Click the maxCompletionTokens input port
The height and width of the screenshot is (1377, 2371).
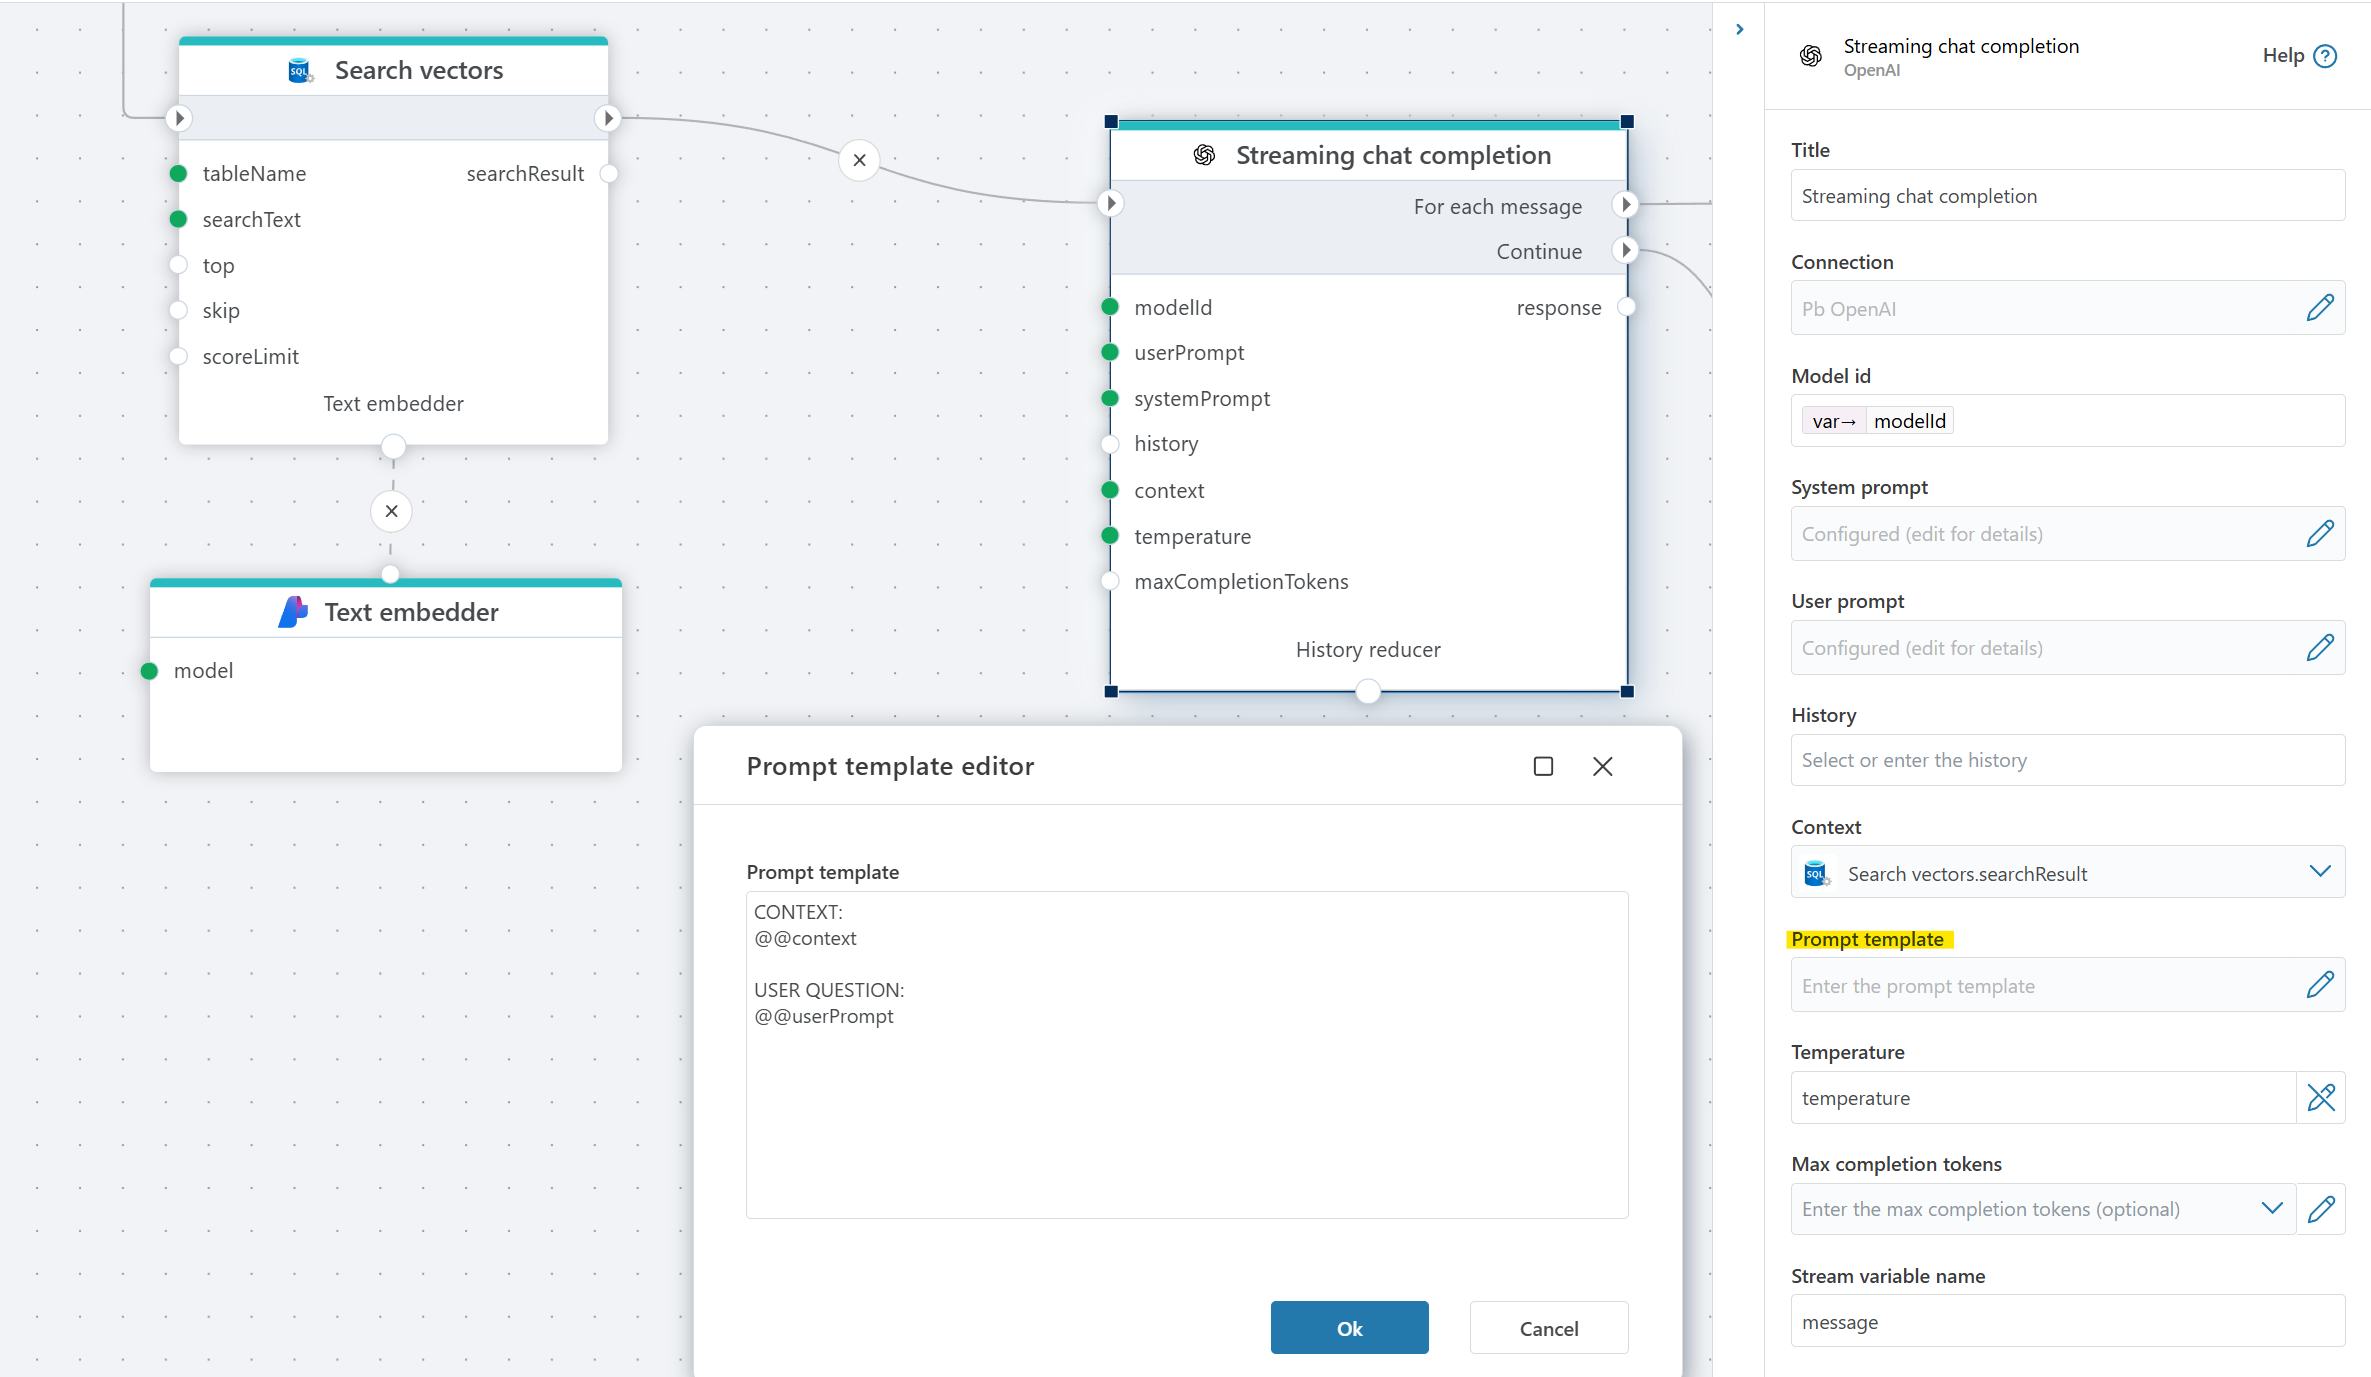point(1110,582)
